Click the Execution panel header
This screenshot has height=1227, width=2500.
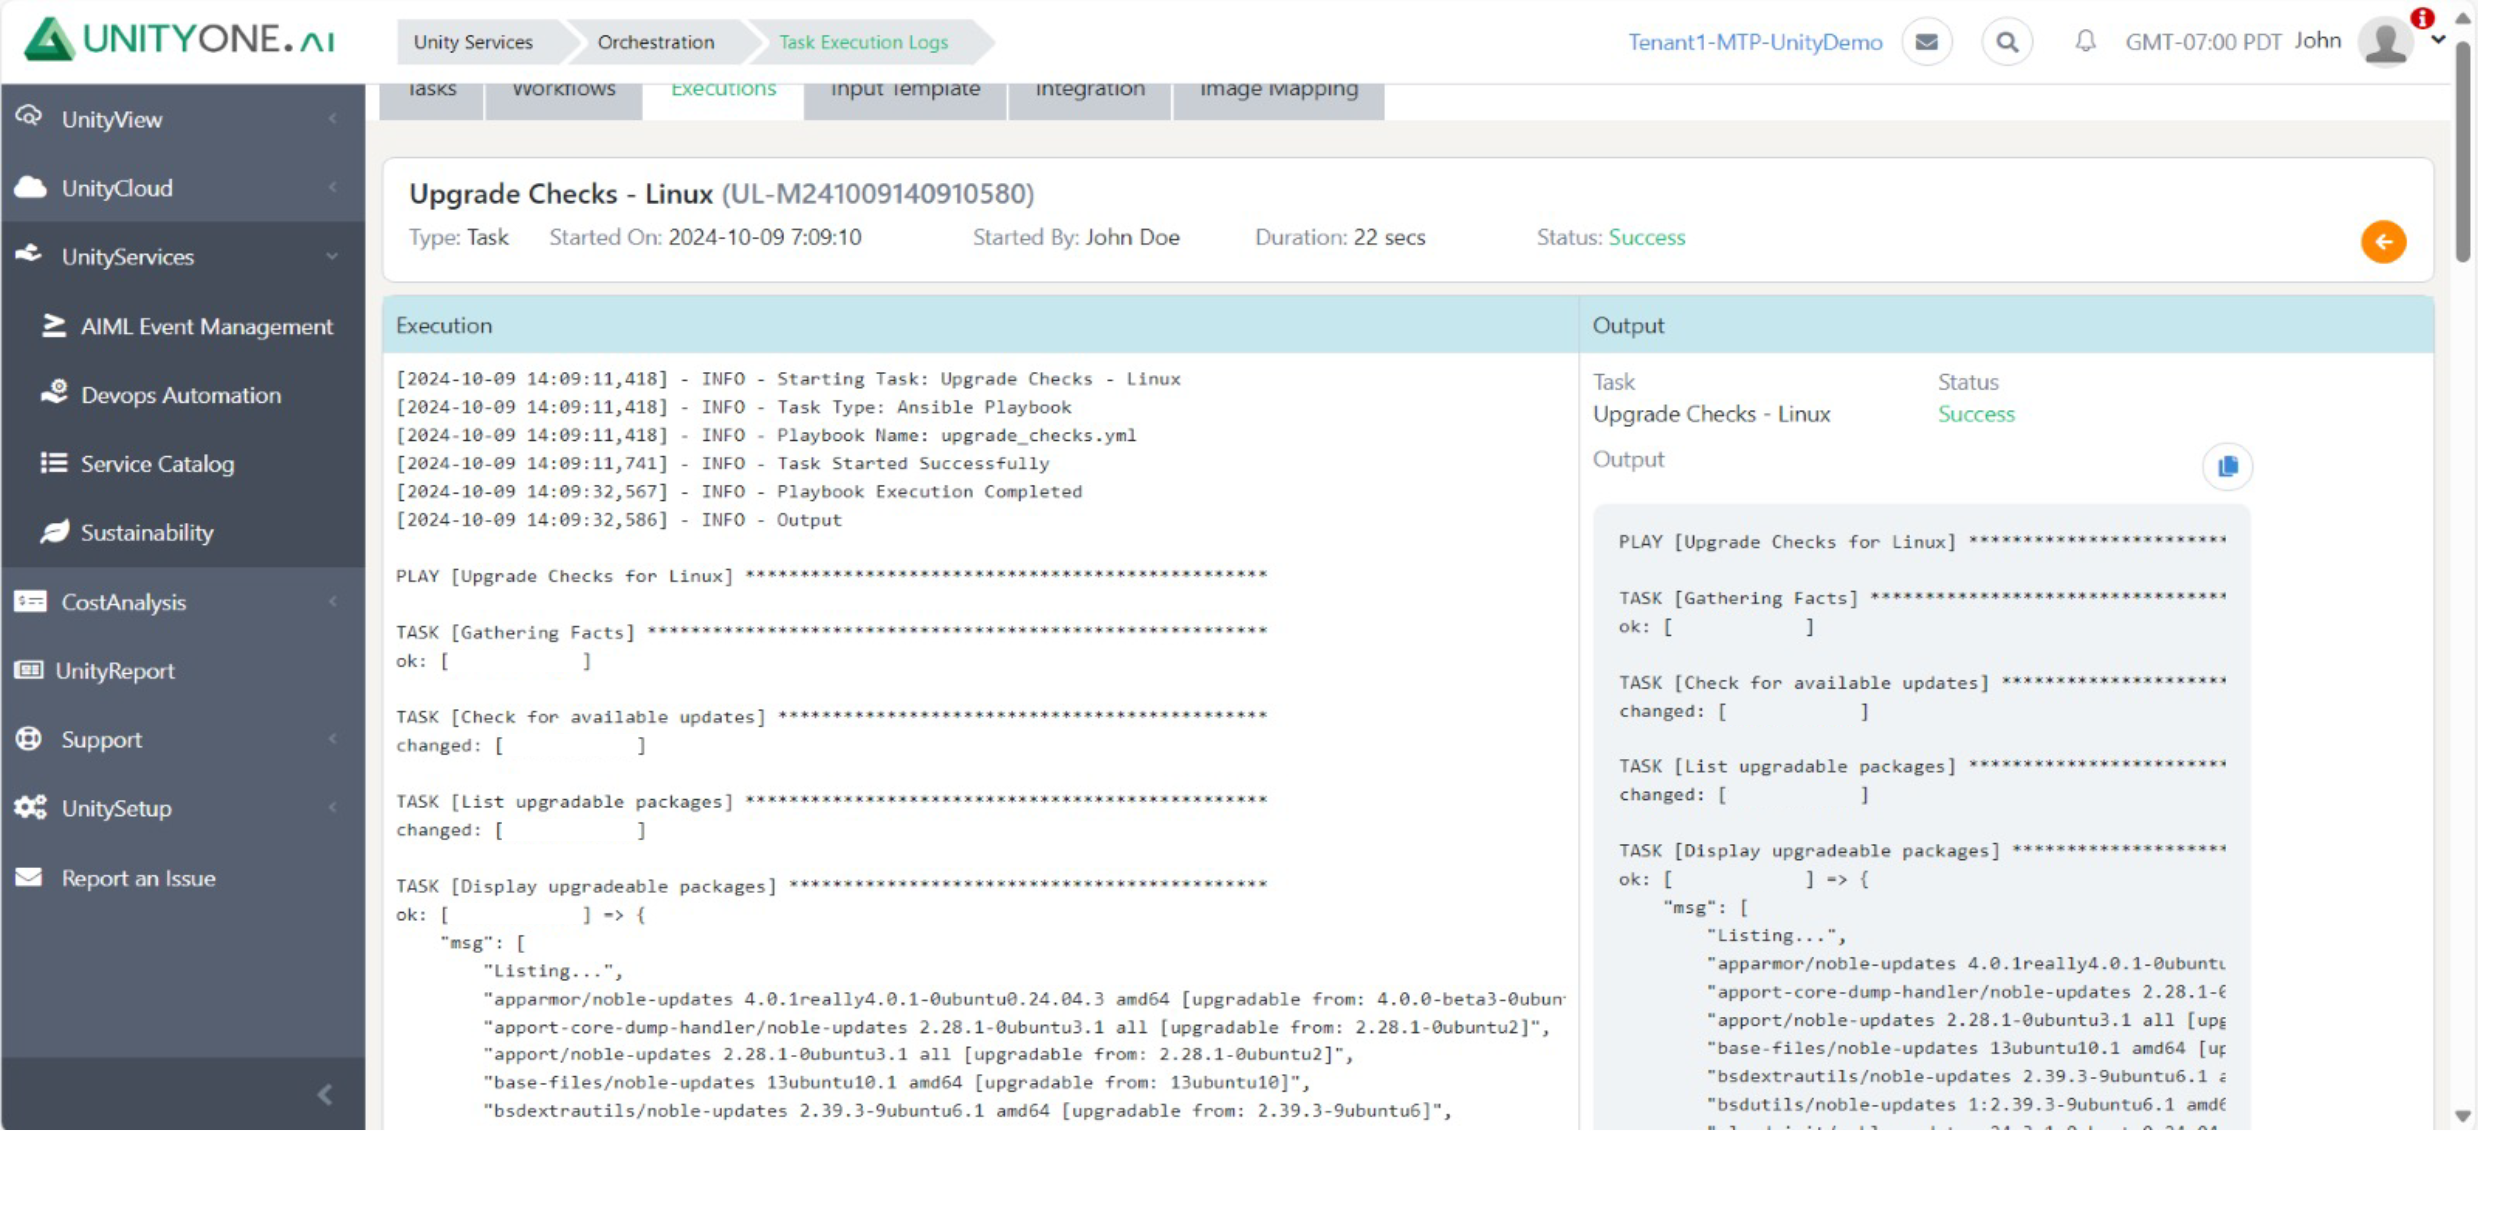click(x=980, y=325)
